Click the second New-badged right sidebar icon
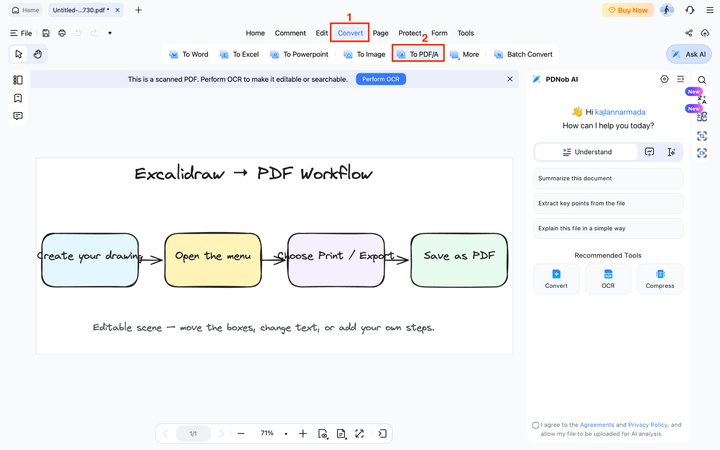 pos(702,116)
